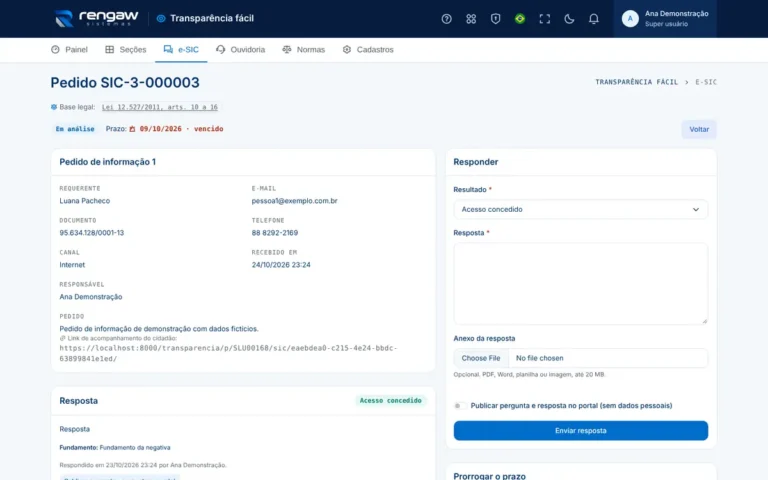
Task: Click responsible Ana Demonstração in details
Action: pyautogui.click(x=91, y=297)
